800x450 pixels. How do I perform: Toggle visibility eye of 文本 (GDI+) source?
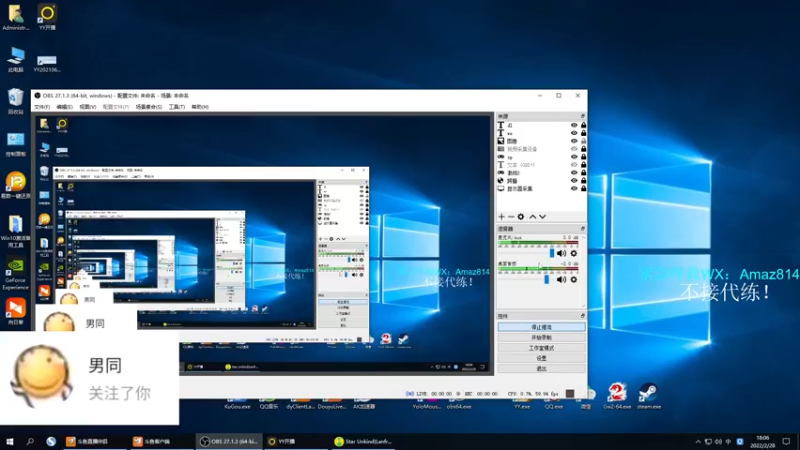574,165
